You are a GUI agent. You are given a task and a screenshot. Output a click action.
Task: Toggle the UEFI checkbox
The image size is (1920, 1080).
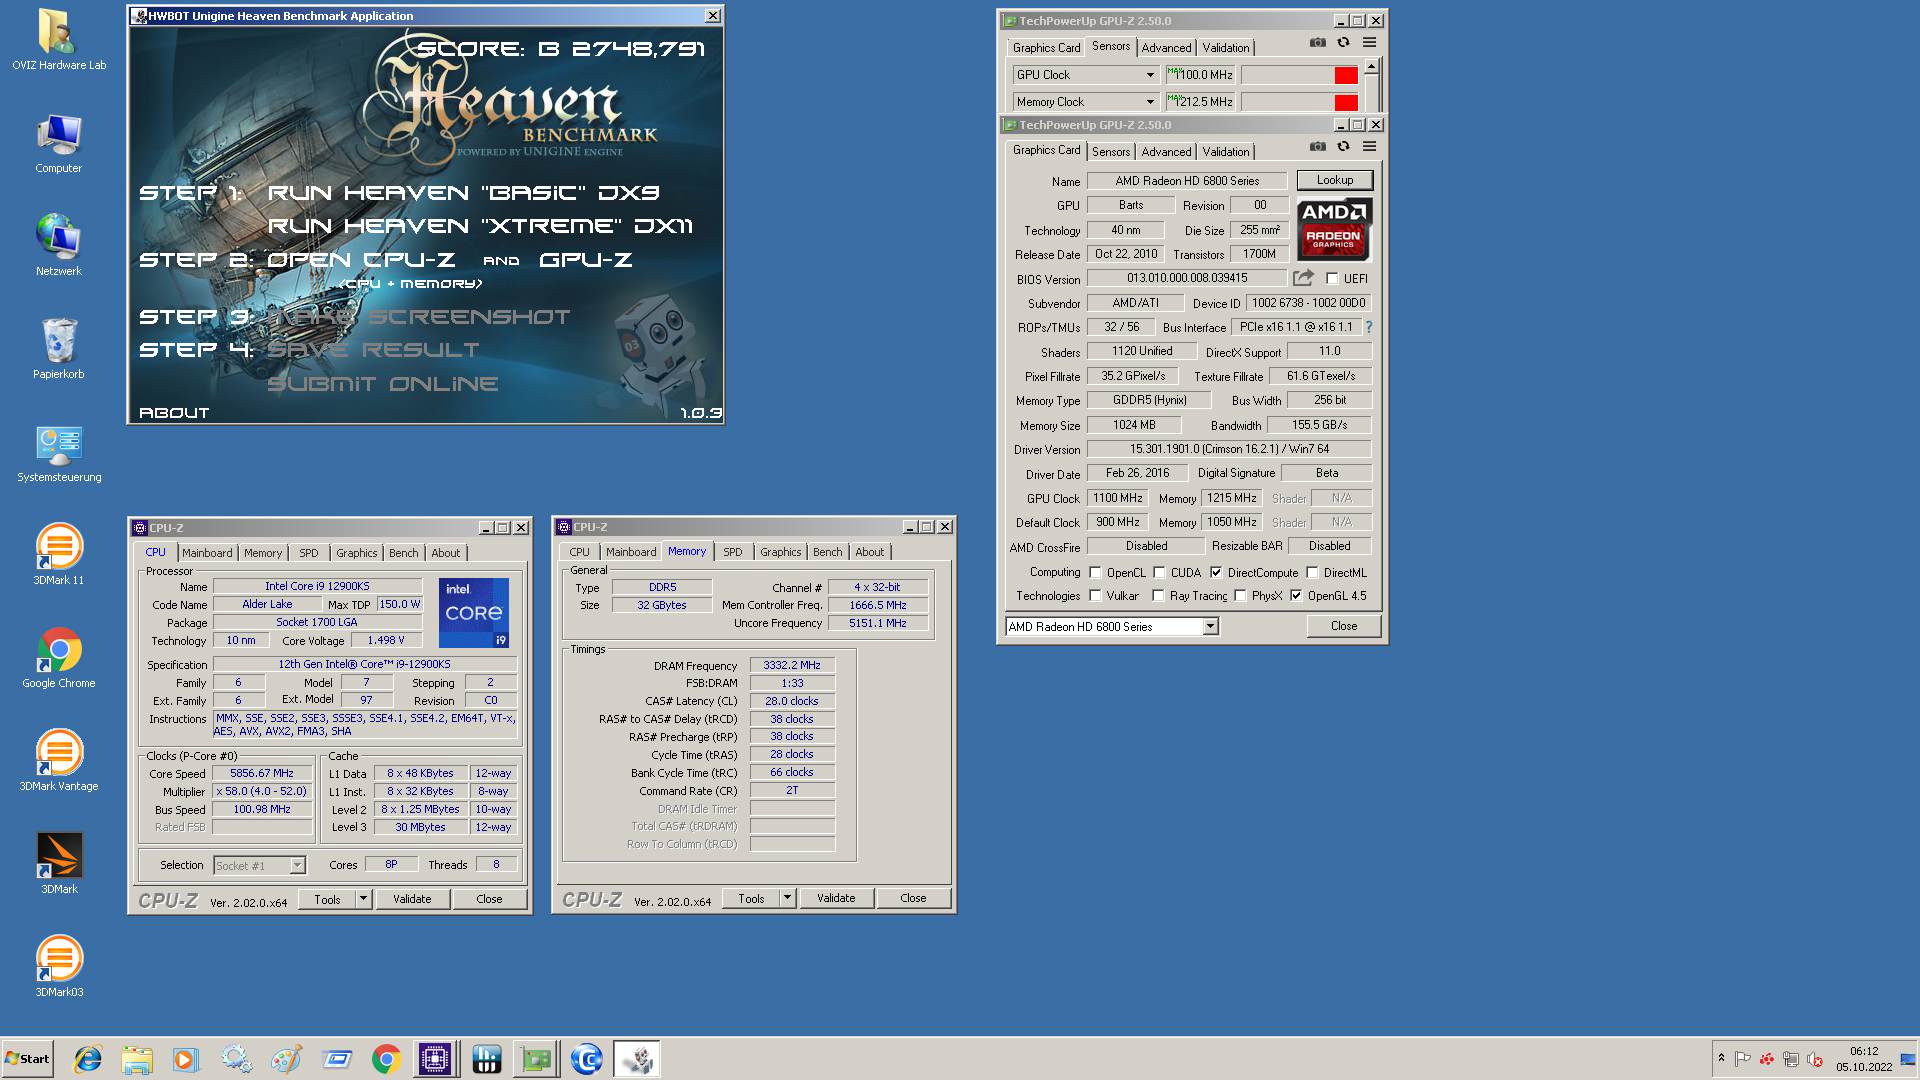click(x=1332, y=278)
